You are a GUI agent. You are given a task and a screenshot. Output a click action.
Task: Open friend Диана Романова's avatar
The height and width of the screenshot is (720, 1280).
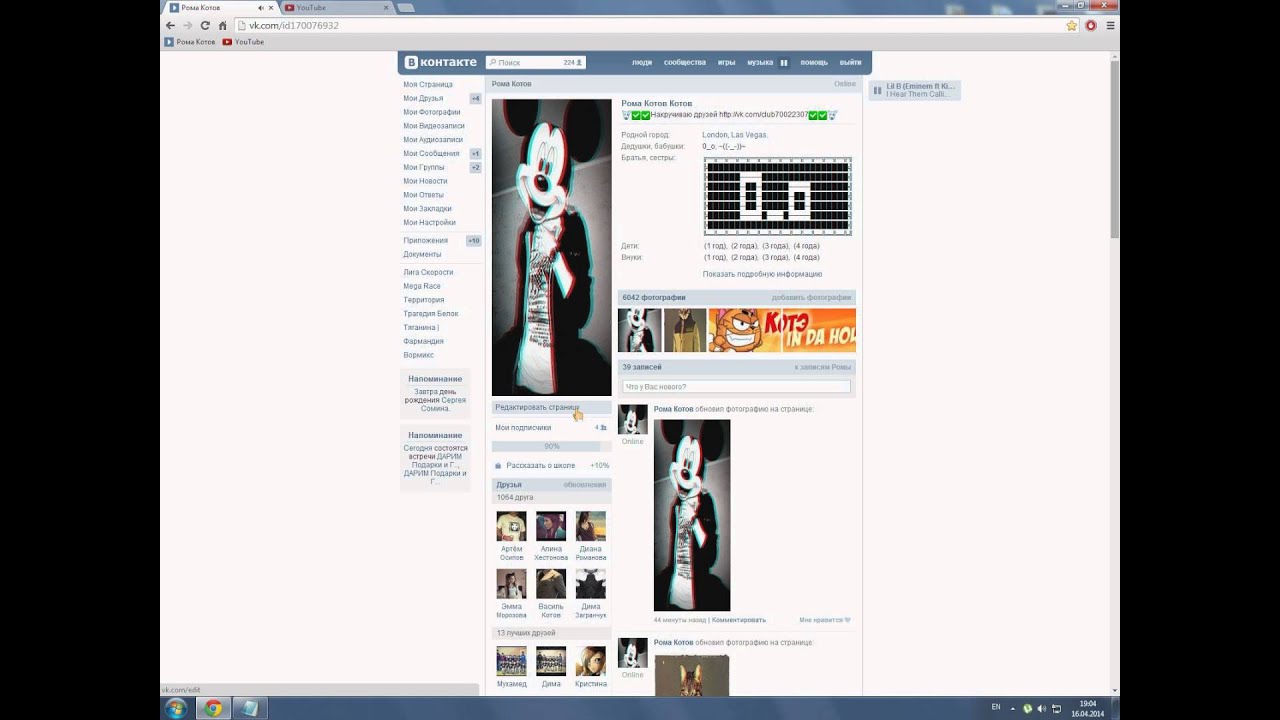(590, 526)
